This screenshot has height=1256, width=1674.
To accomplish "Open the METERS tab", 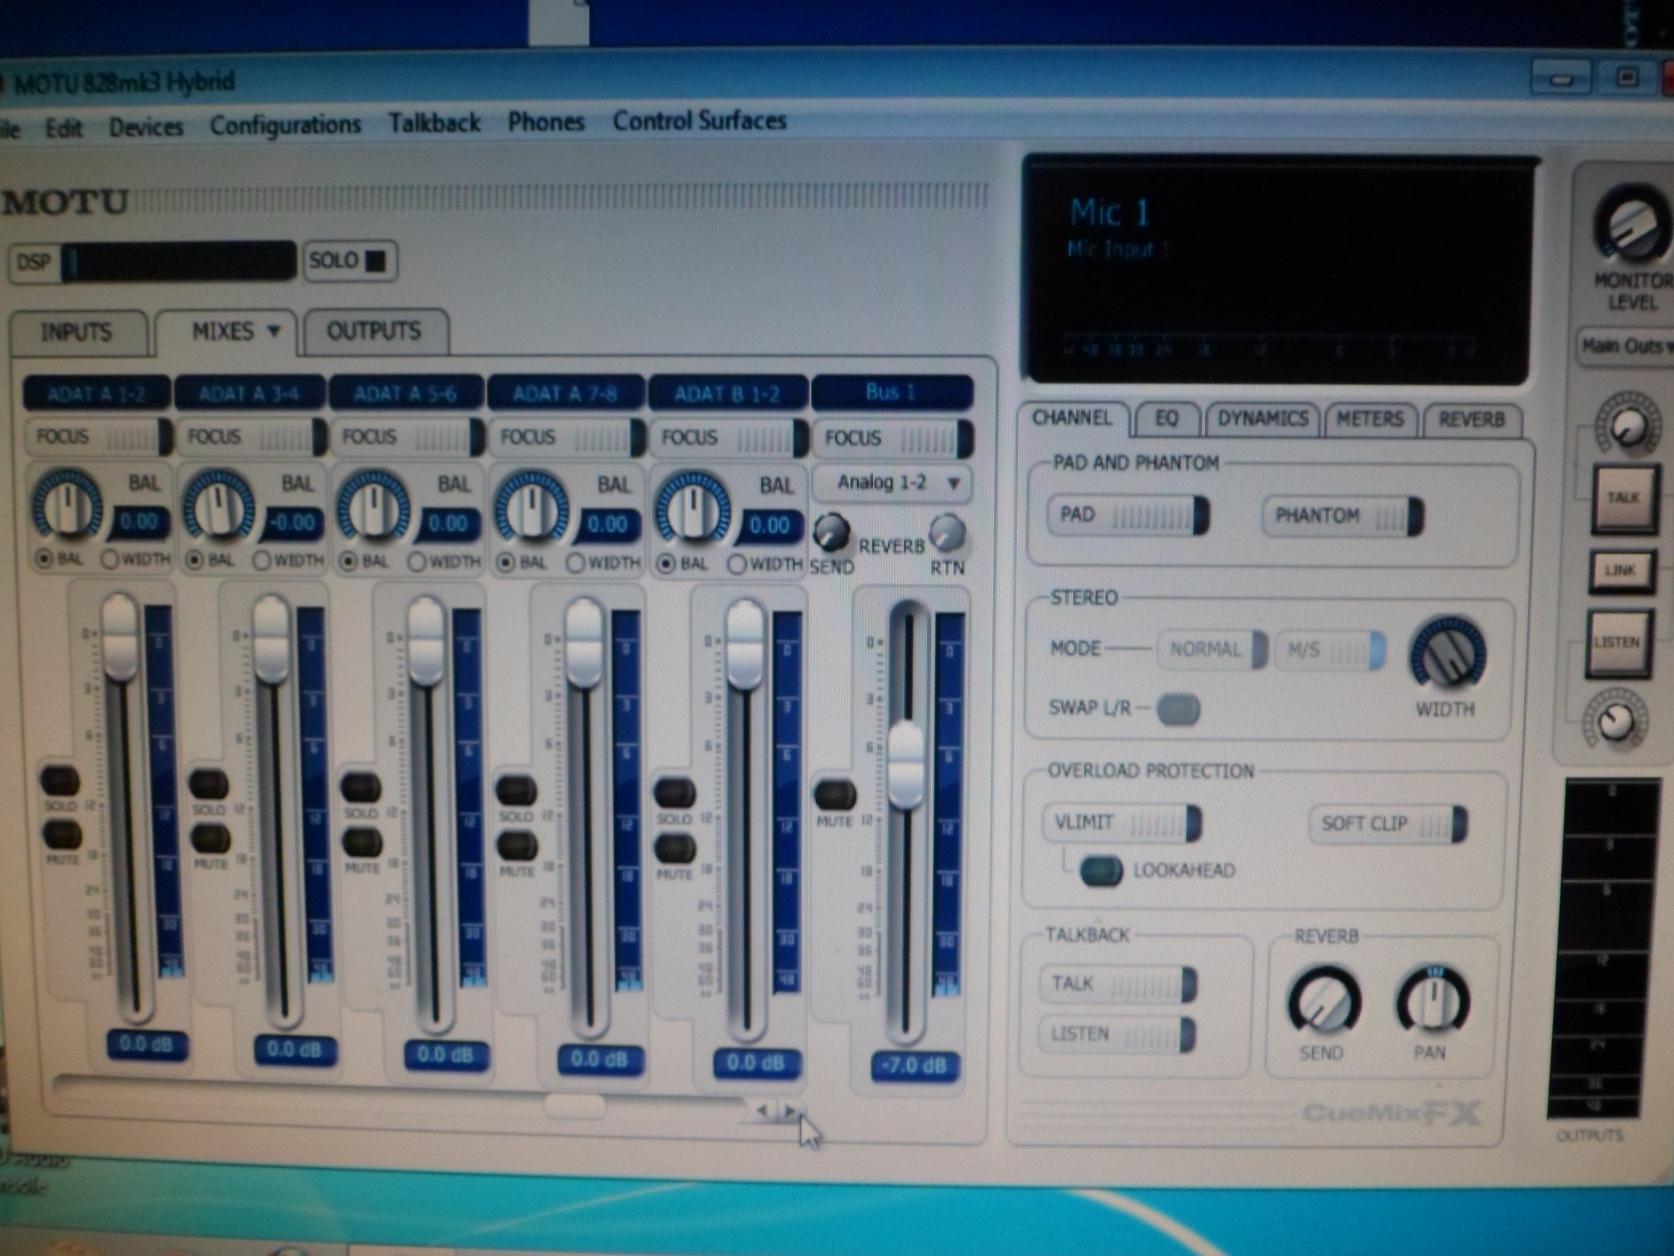I will click(x=1370, y=418).
